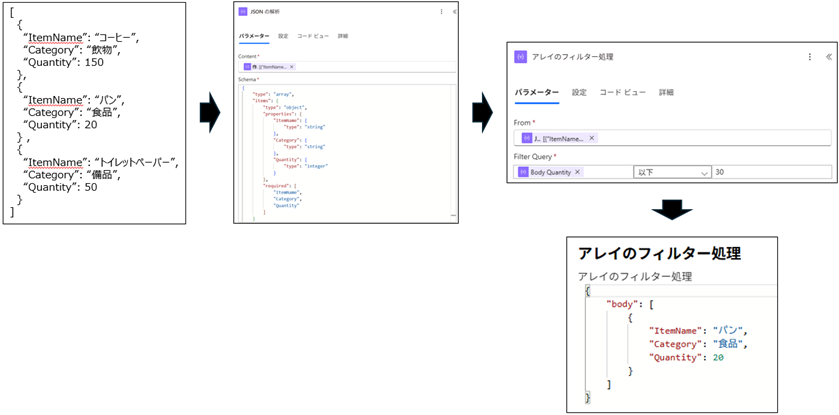The width and height of the screenshot is (839, 415).
Task: Click inside the Schema editor box
Action: tap(345, 153)
